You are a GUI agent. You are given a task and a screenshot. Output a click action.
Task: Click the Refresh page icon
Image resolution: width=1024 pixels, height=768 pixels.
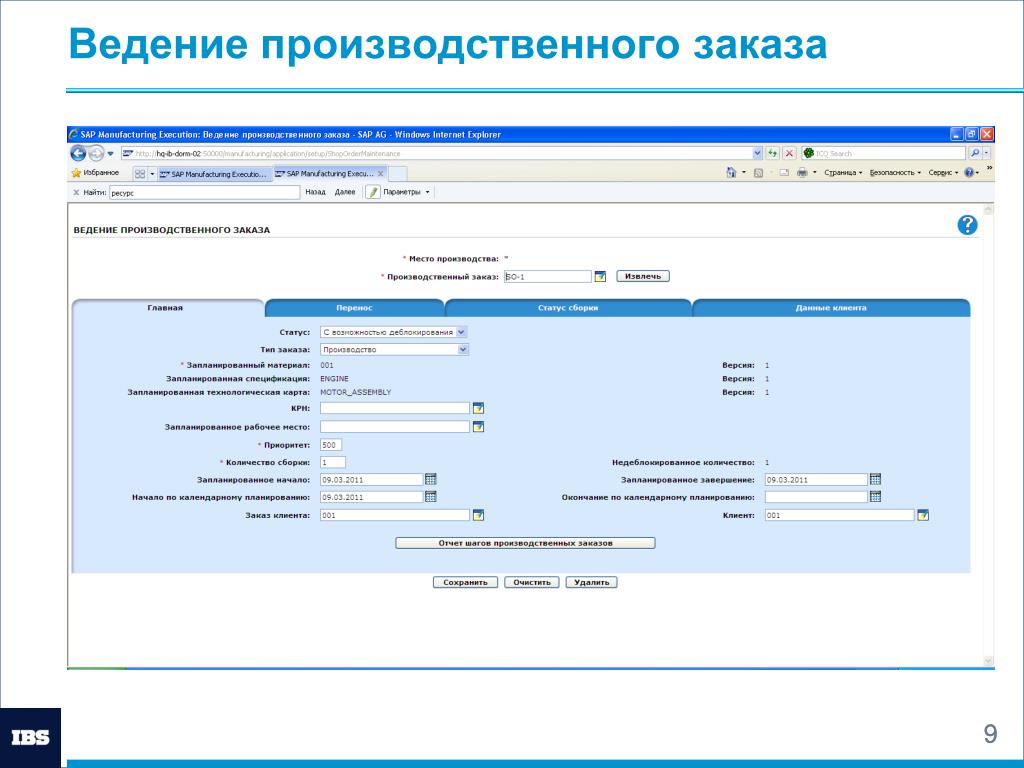coord(773,153)
